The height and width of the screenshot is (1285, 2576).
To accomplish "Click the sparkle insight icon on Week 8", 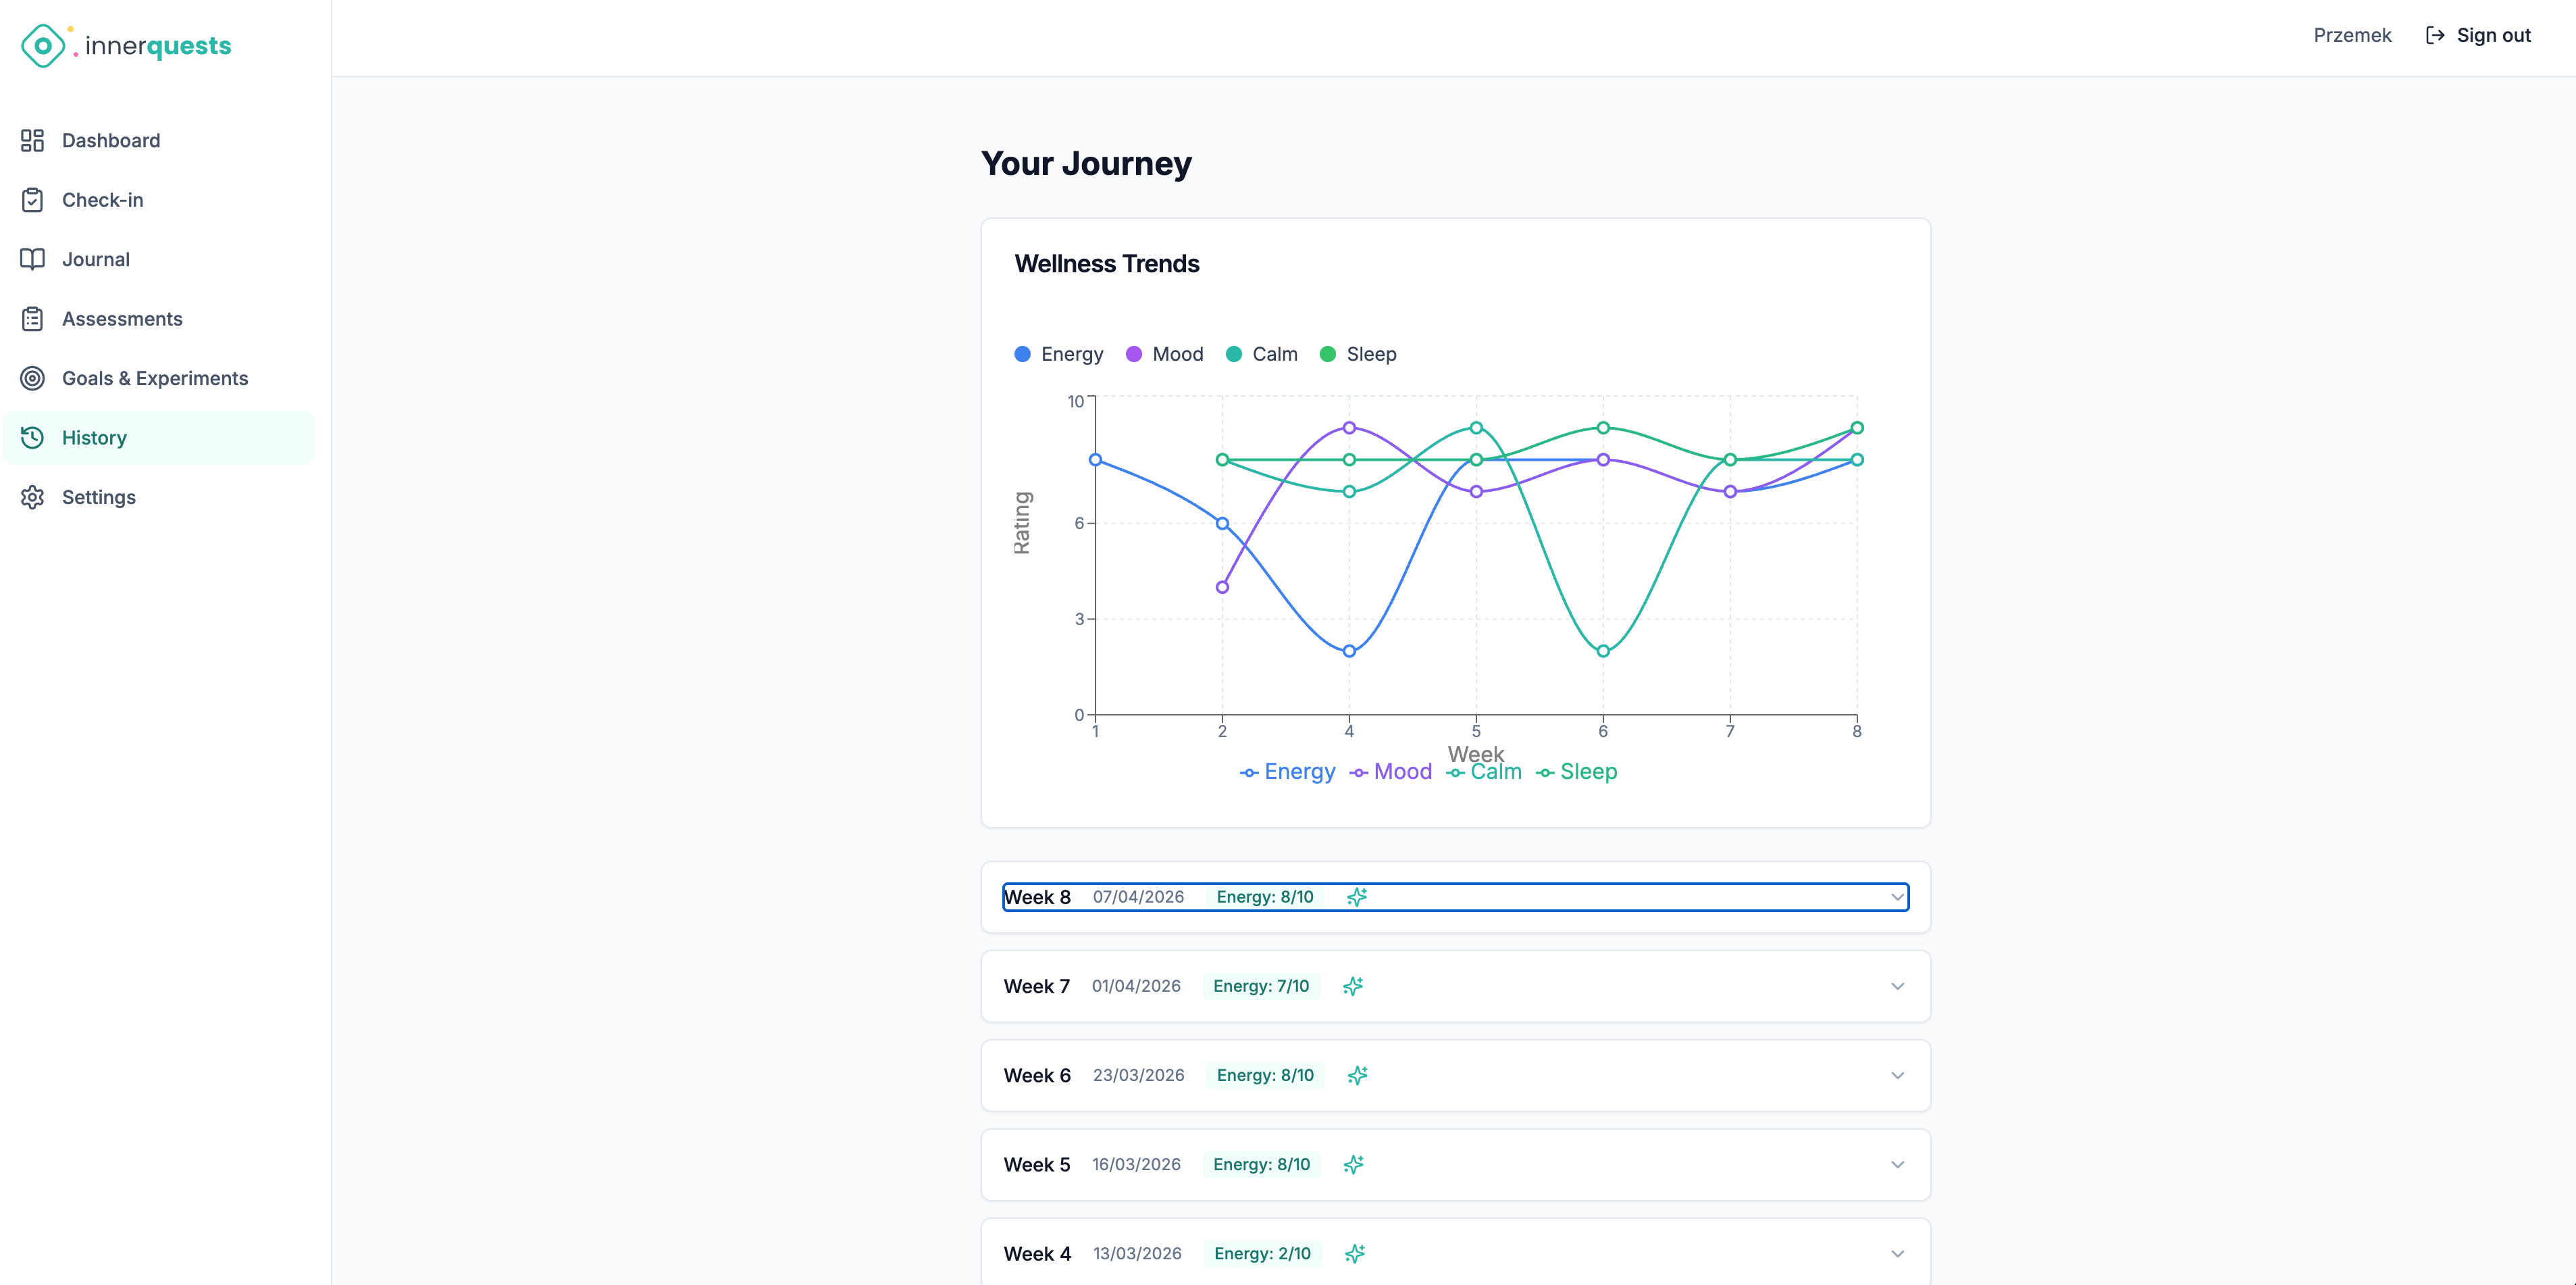I will (1356, 897).
